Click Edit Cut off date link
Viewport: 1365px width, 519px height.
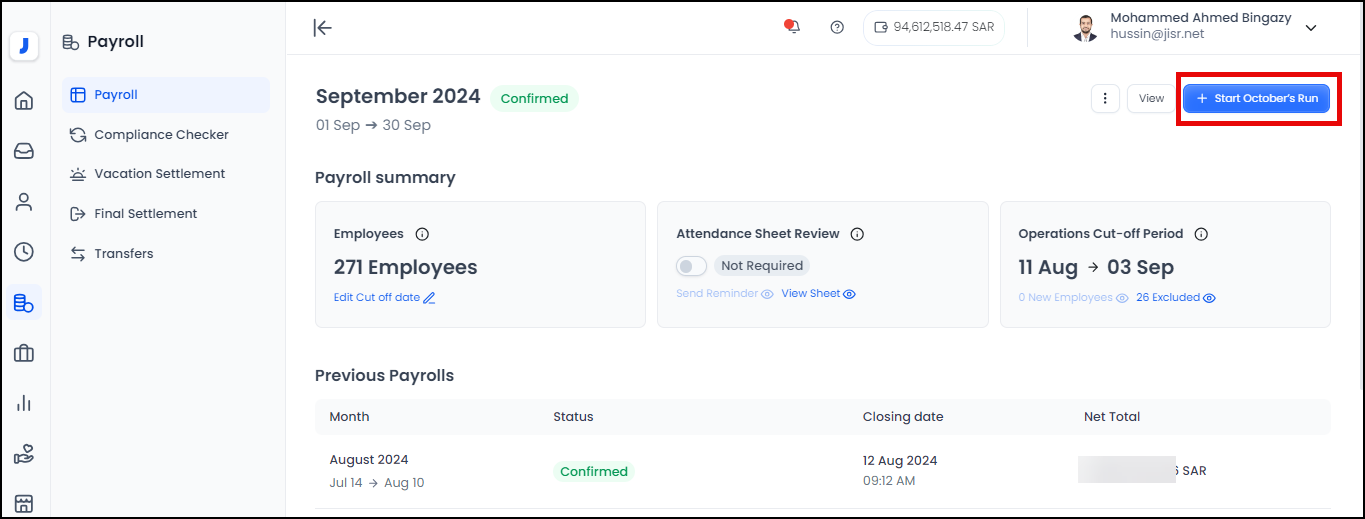pos(384,298)
